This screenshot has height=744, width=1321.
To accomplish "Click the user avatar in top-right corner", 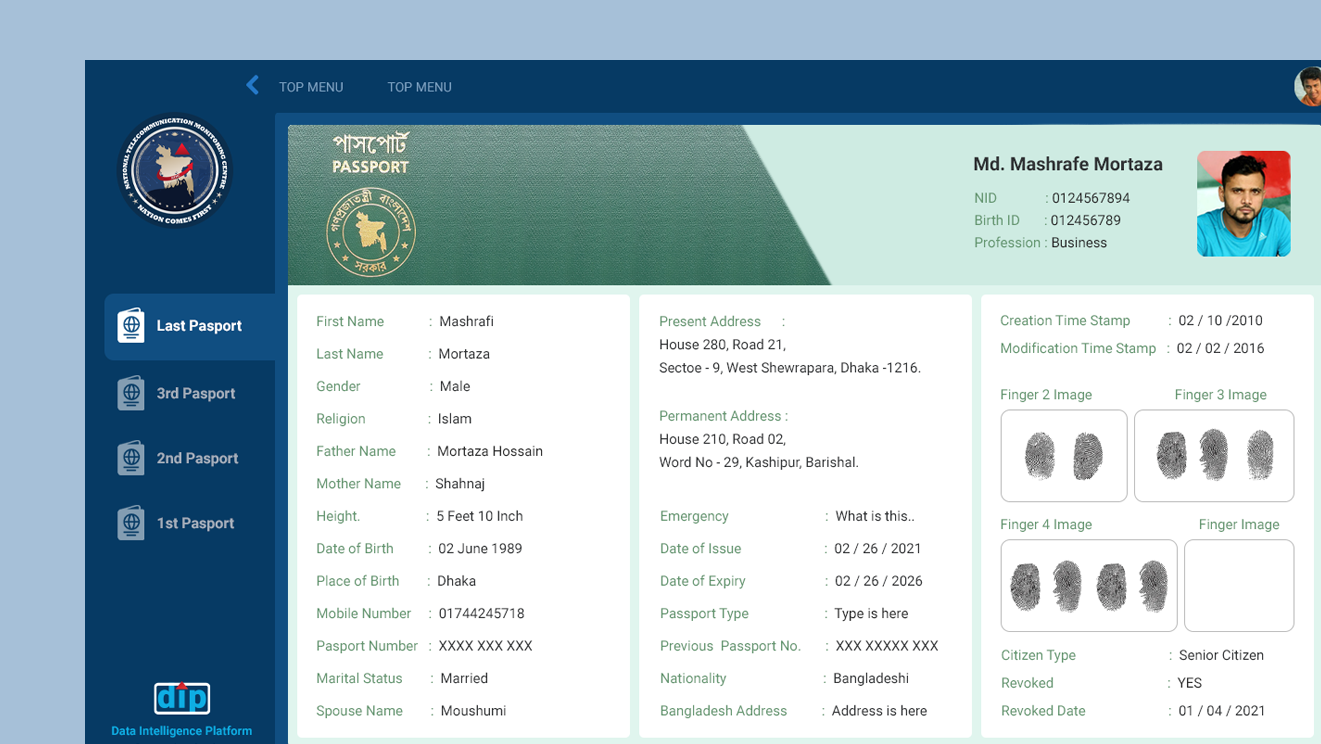I will (1309, 87).
